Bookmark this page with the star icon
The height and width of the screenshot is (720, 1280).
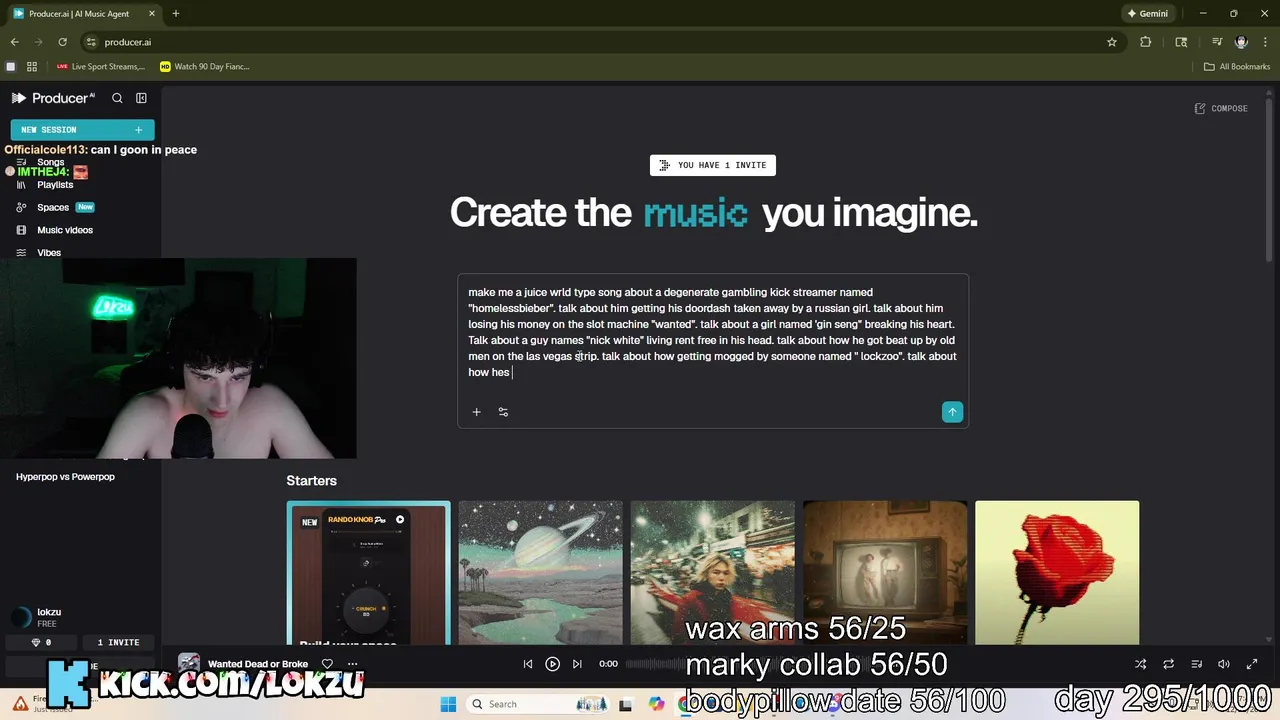coord(1111,42)
